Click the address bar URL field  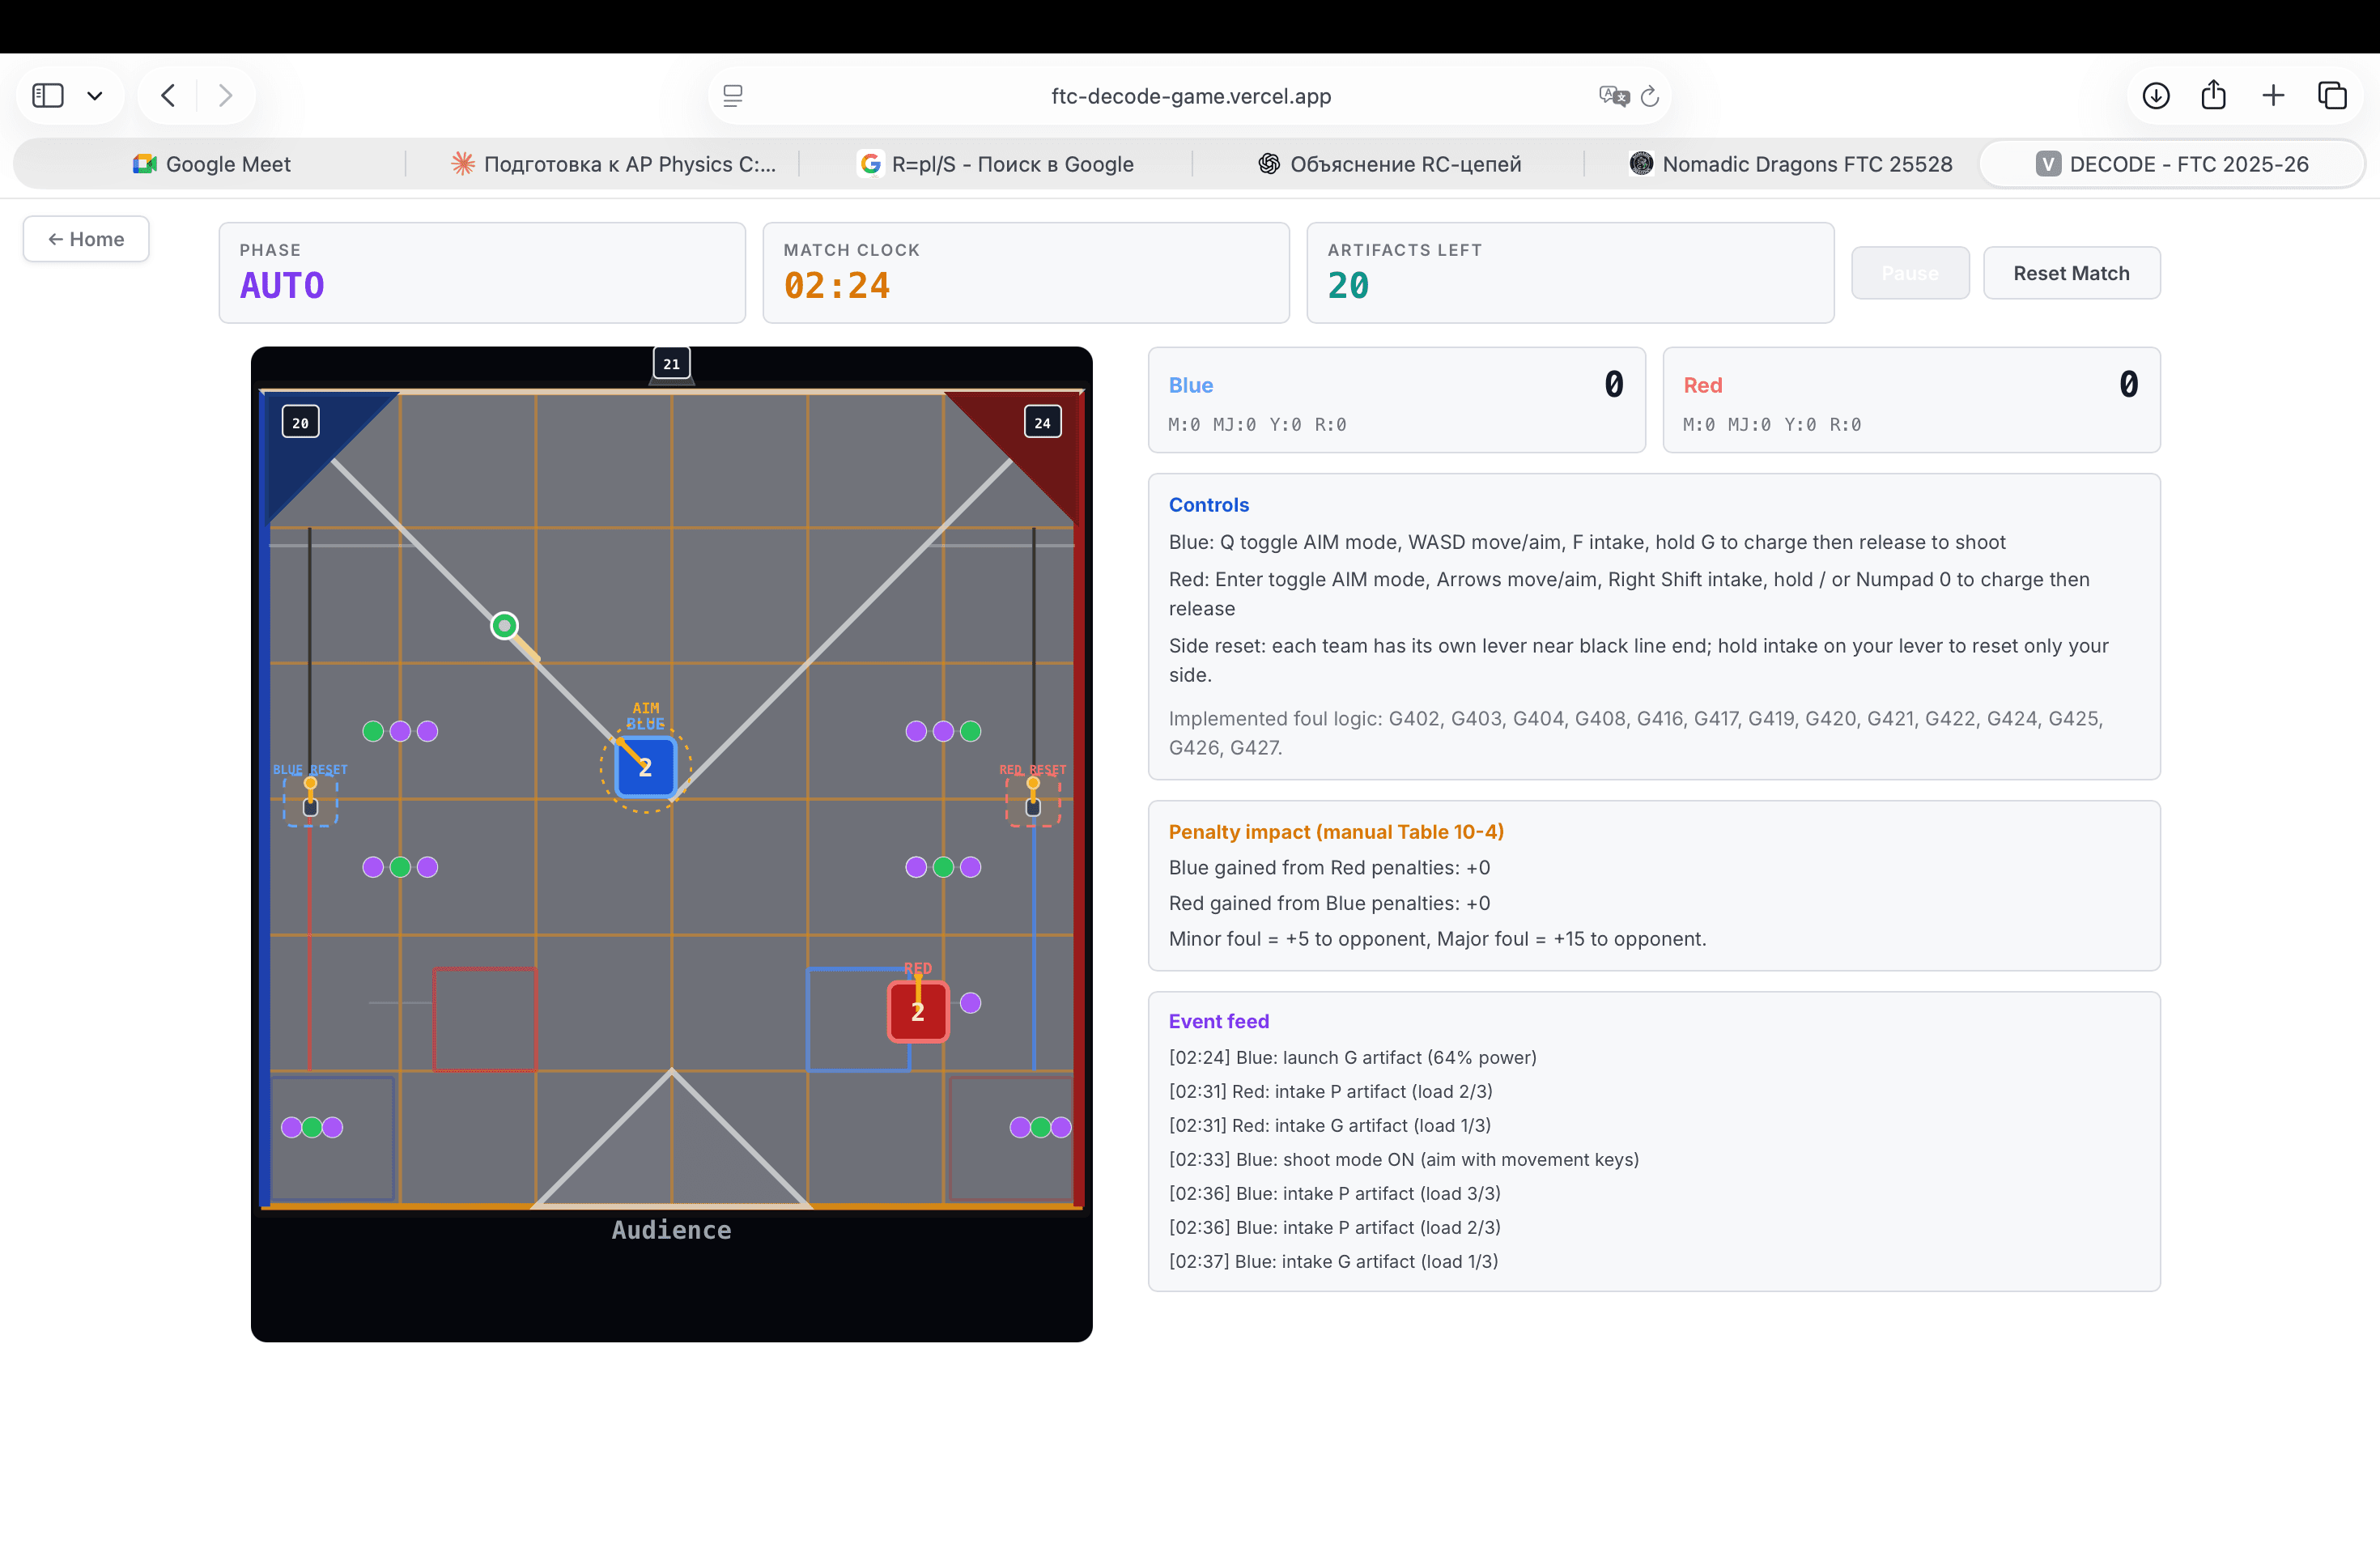pos(1190,96)
